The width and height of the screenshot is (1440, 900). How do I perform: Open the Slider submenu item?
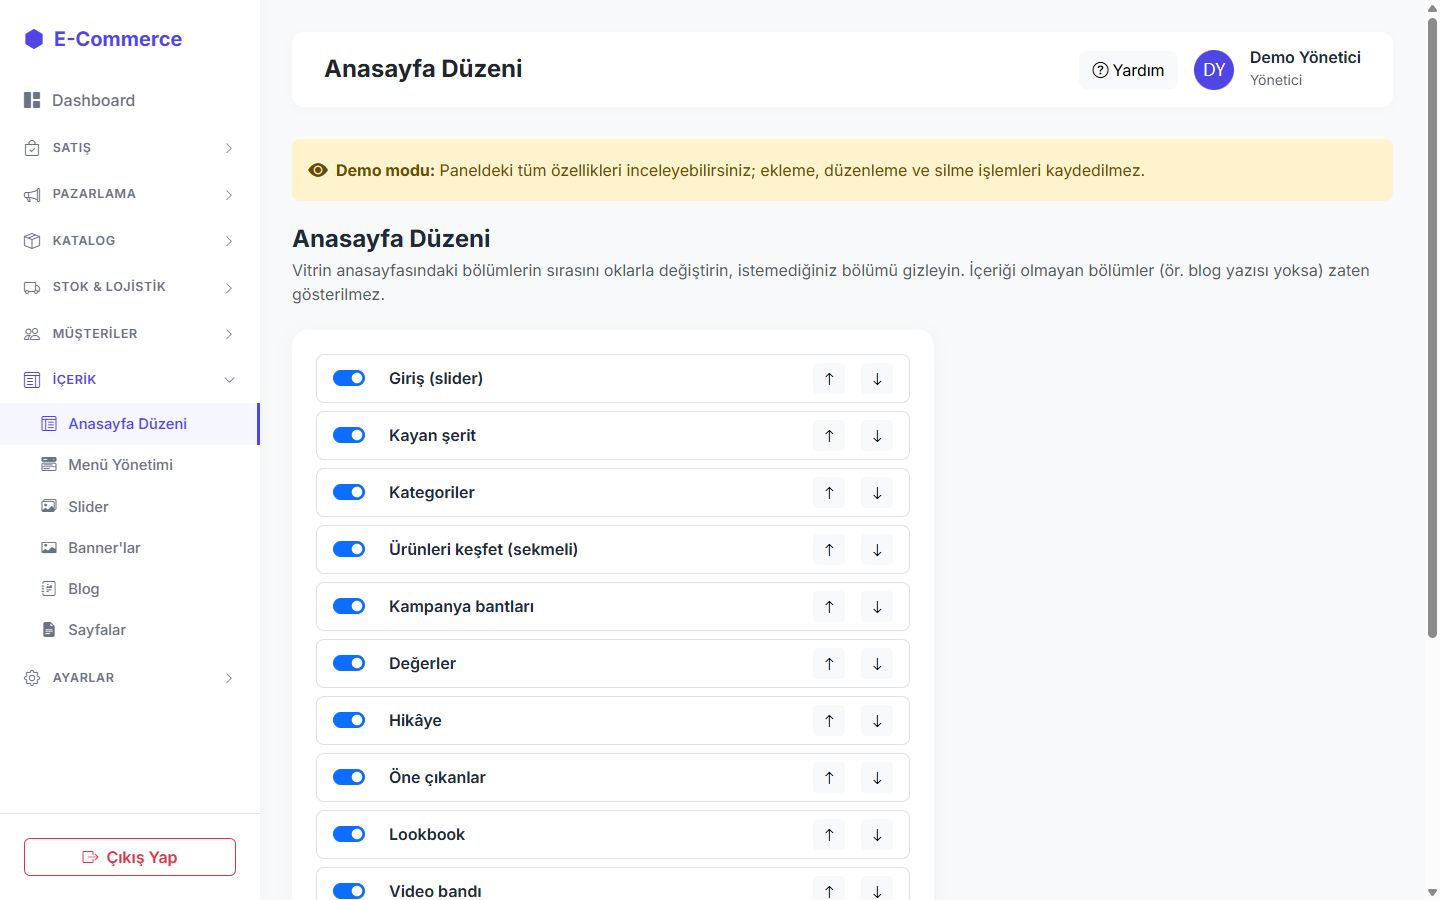coord(130,507)
